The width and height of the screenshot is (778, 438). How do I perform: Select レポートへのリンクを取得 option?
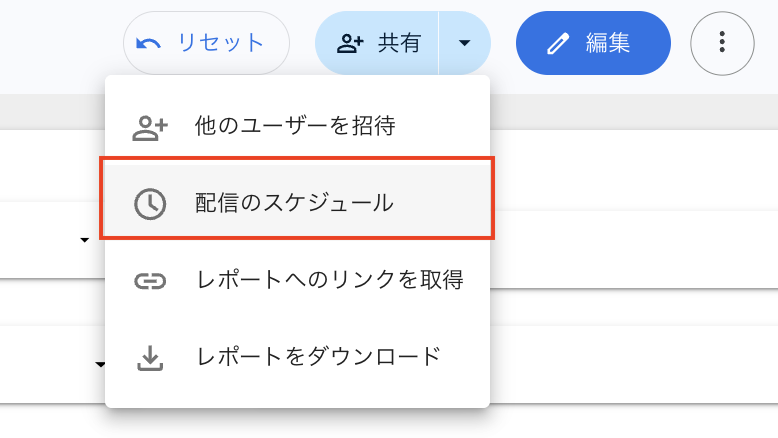(x=329, y=280)
